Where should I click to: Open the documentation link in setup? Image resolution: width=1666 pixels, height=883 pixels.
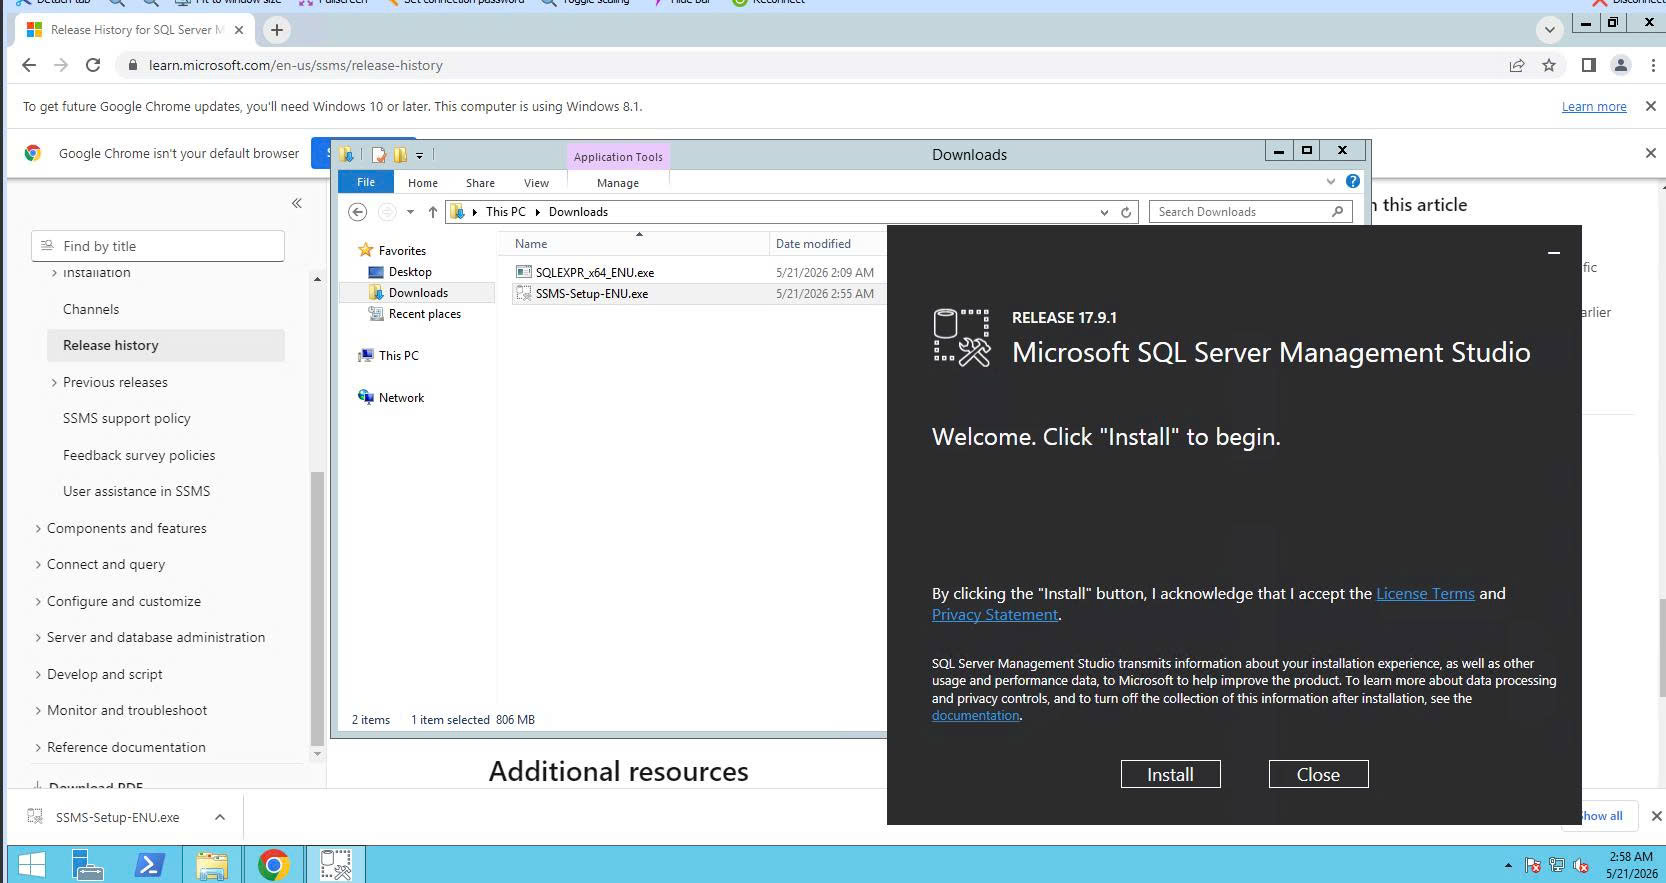point(975,715)
